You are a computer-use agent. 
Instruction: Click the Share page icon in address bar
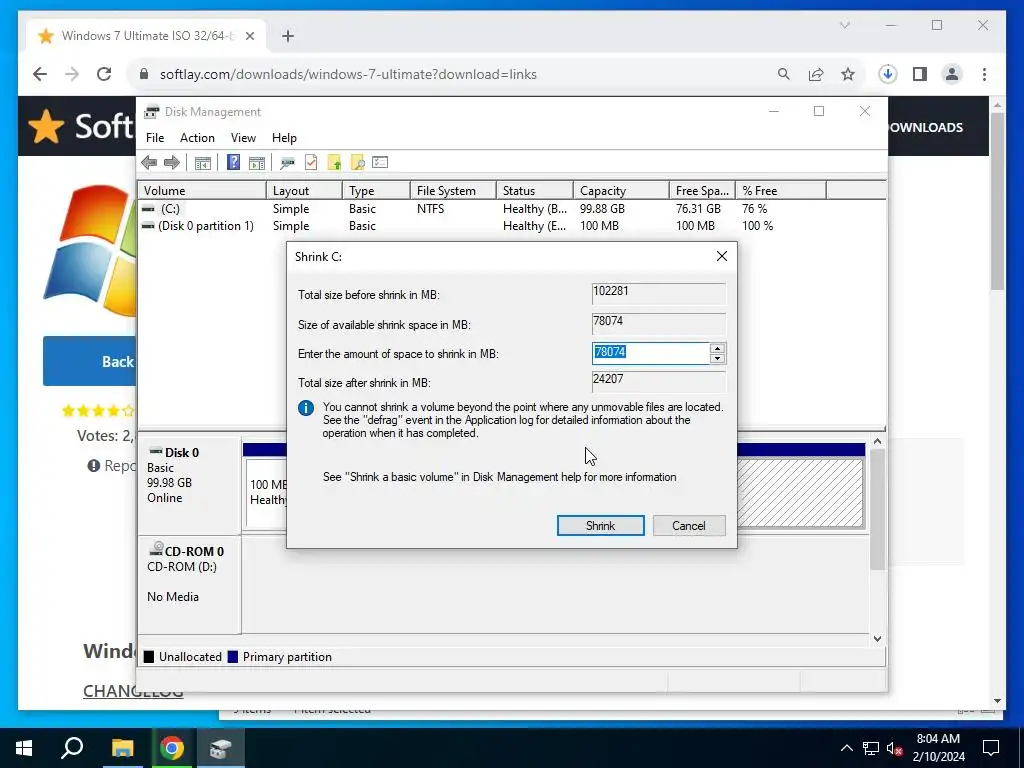(816, 74)
